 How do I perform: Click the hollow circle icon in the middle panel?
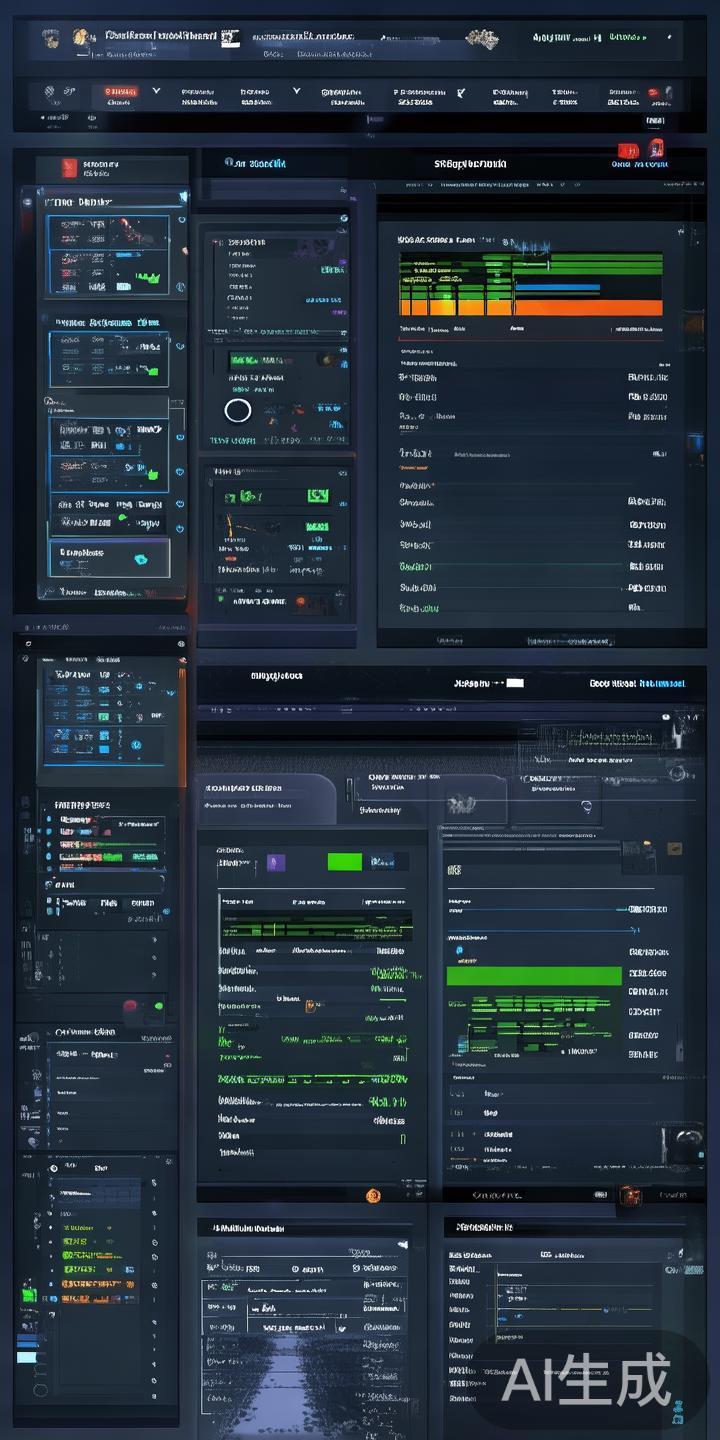click(x=238, y=410)
